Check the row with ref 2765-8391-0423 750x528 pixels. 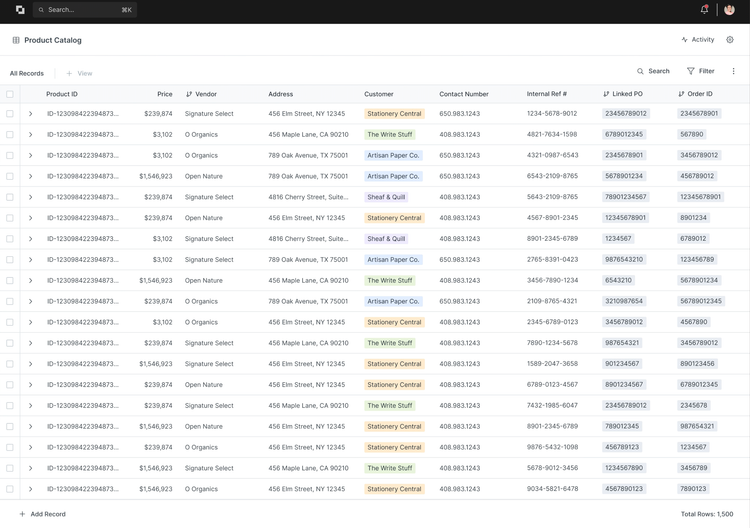(10, 260)
